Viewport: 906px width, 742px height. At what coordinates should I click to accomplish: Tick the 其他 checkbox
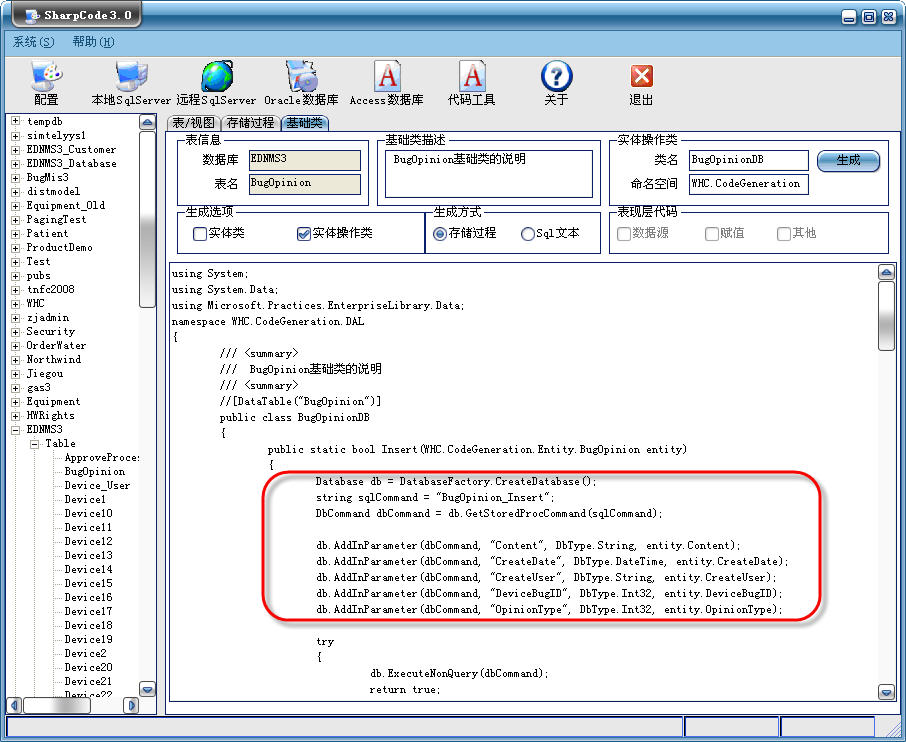[x=784, y=233]
